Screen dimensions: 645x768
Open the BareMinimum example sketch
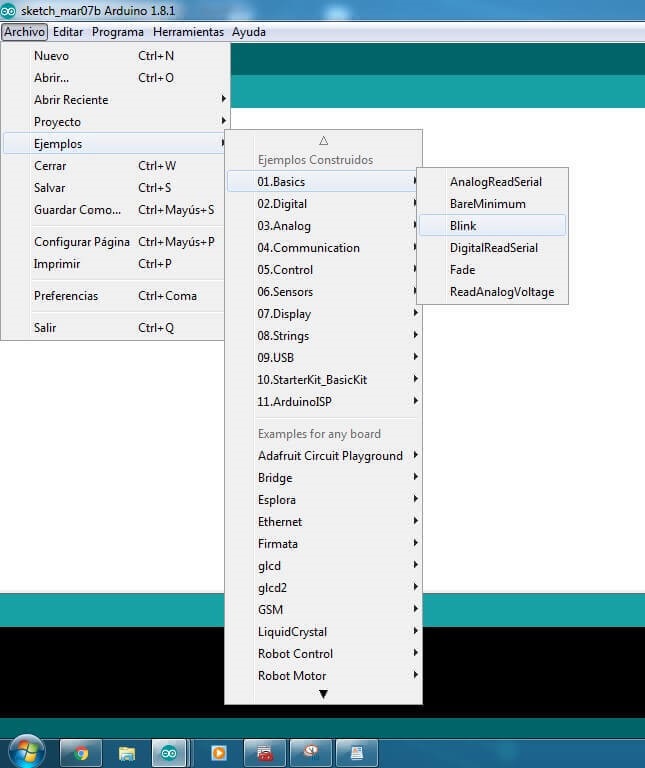pyautogui.click(x=493, y=204)
